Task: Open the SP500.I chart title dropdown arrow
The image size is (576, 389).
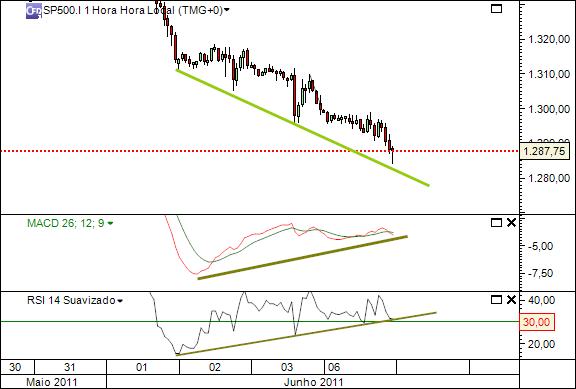Action: pyautogui.click(x=227, y=10)
